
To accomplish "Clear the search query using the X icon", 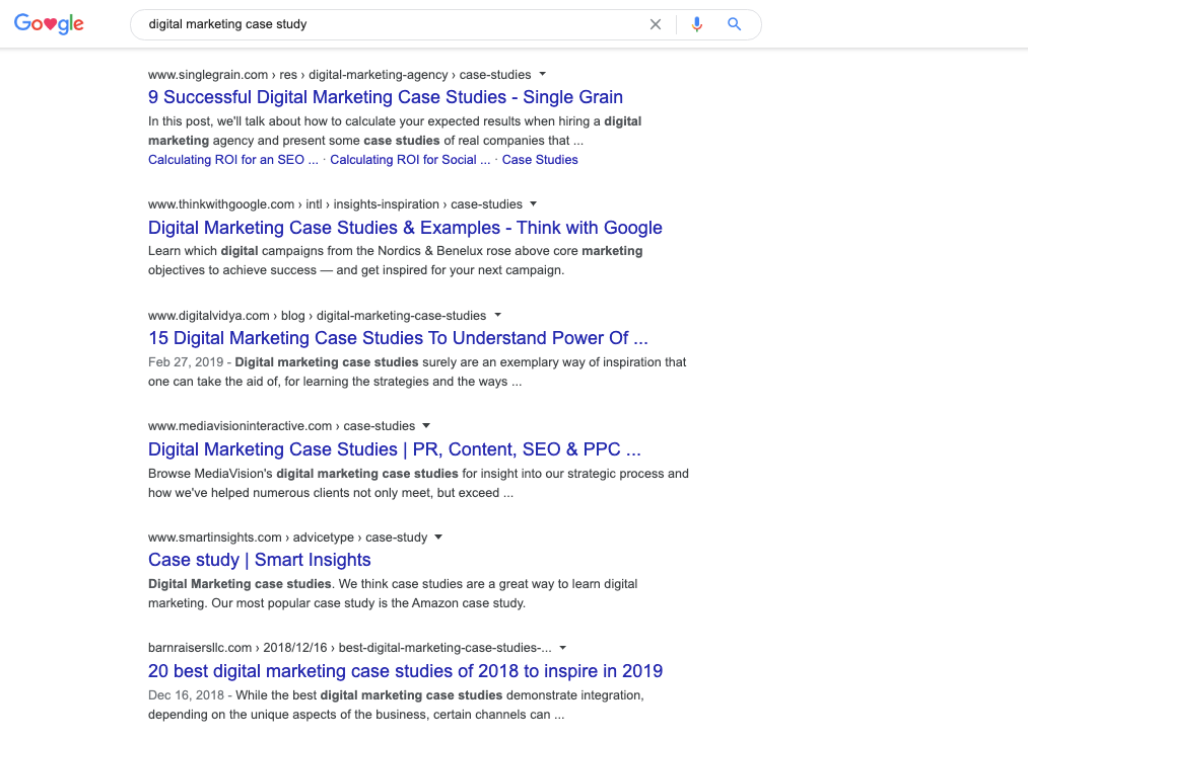I will [655, 23].
